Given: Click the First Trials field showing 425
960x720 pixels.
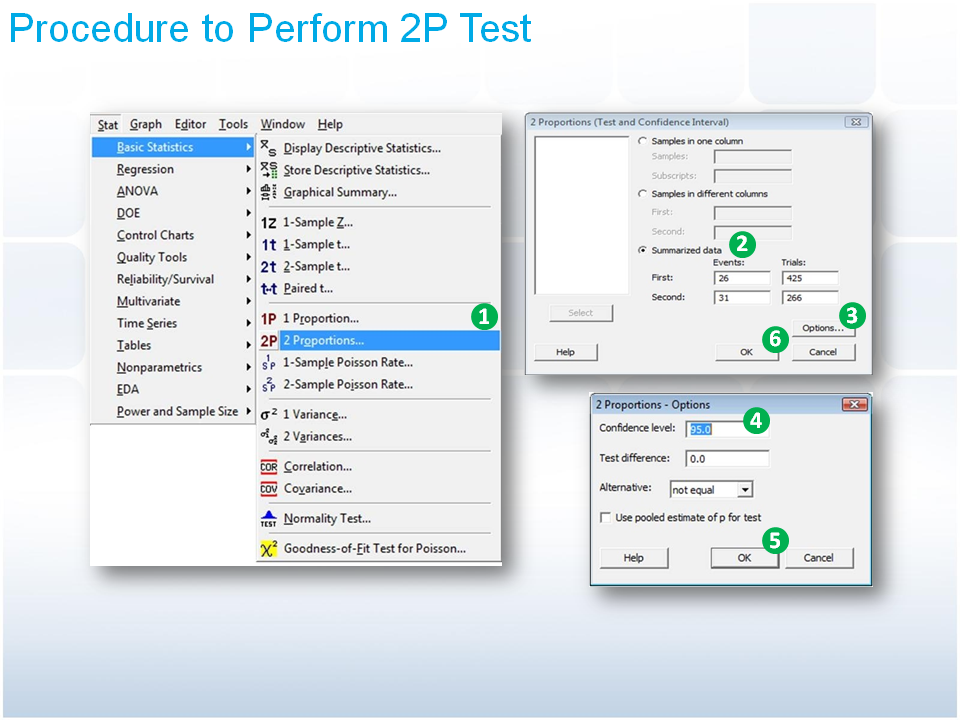Looking at the screenshot, I should pyautogui.click(x=809, y=278).
